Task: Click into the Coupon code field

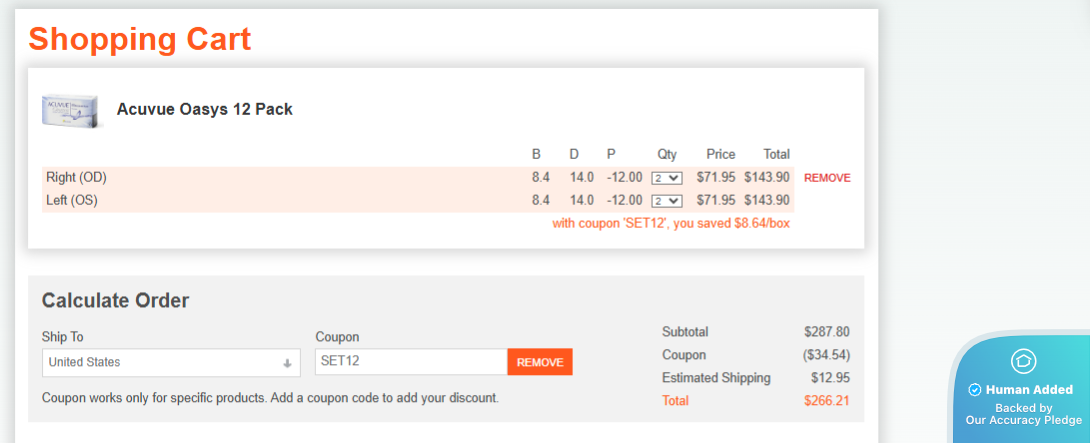Action: (x=411, y=362)
